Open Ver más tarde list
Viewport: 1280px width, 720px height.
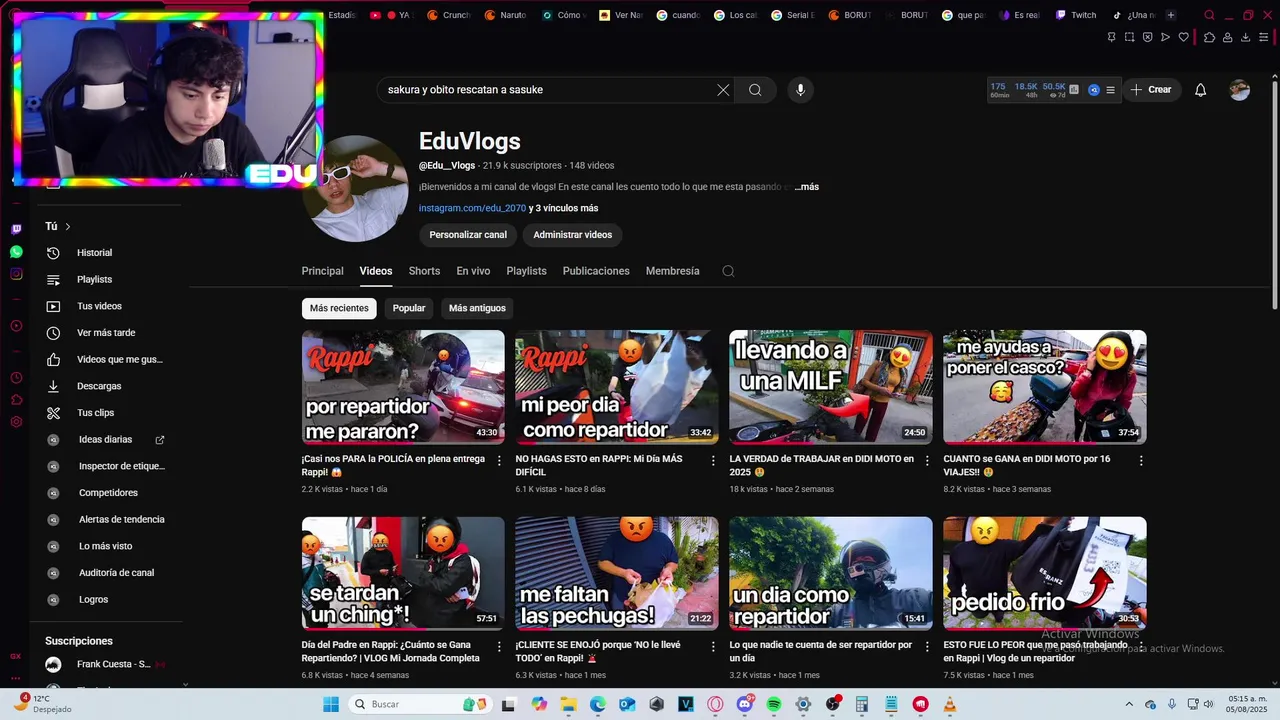tap(108, 333)
